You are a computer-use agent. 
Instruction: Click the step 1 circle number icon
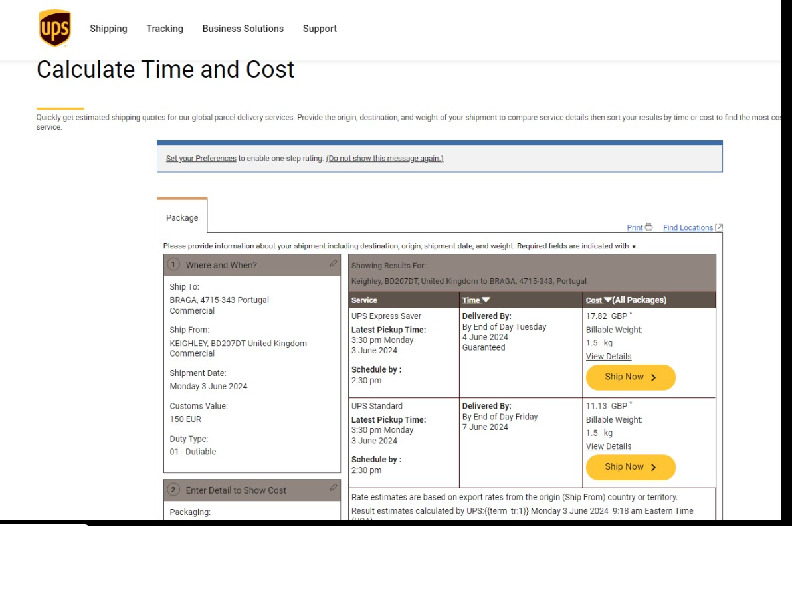(x=173, y=265)
